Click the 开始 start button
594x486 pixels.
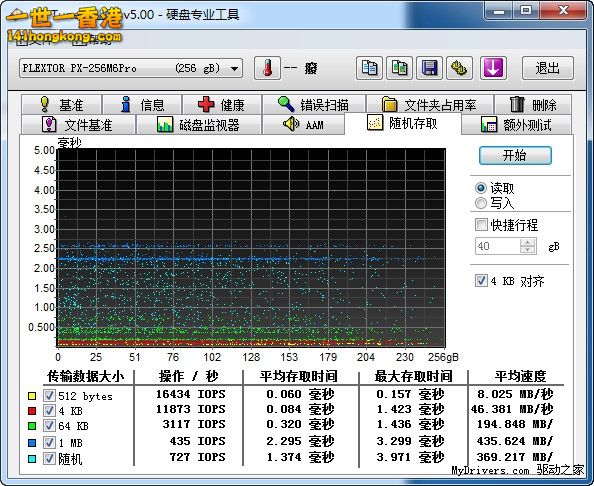tap(515, 155)
